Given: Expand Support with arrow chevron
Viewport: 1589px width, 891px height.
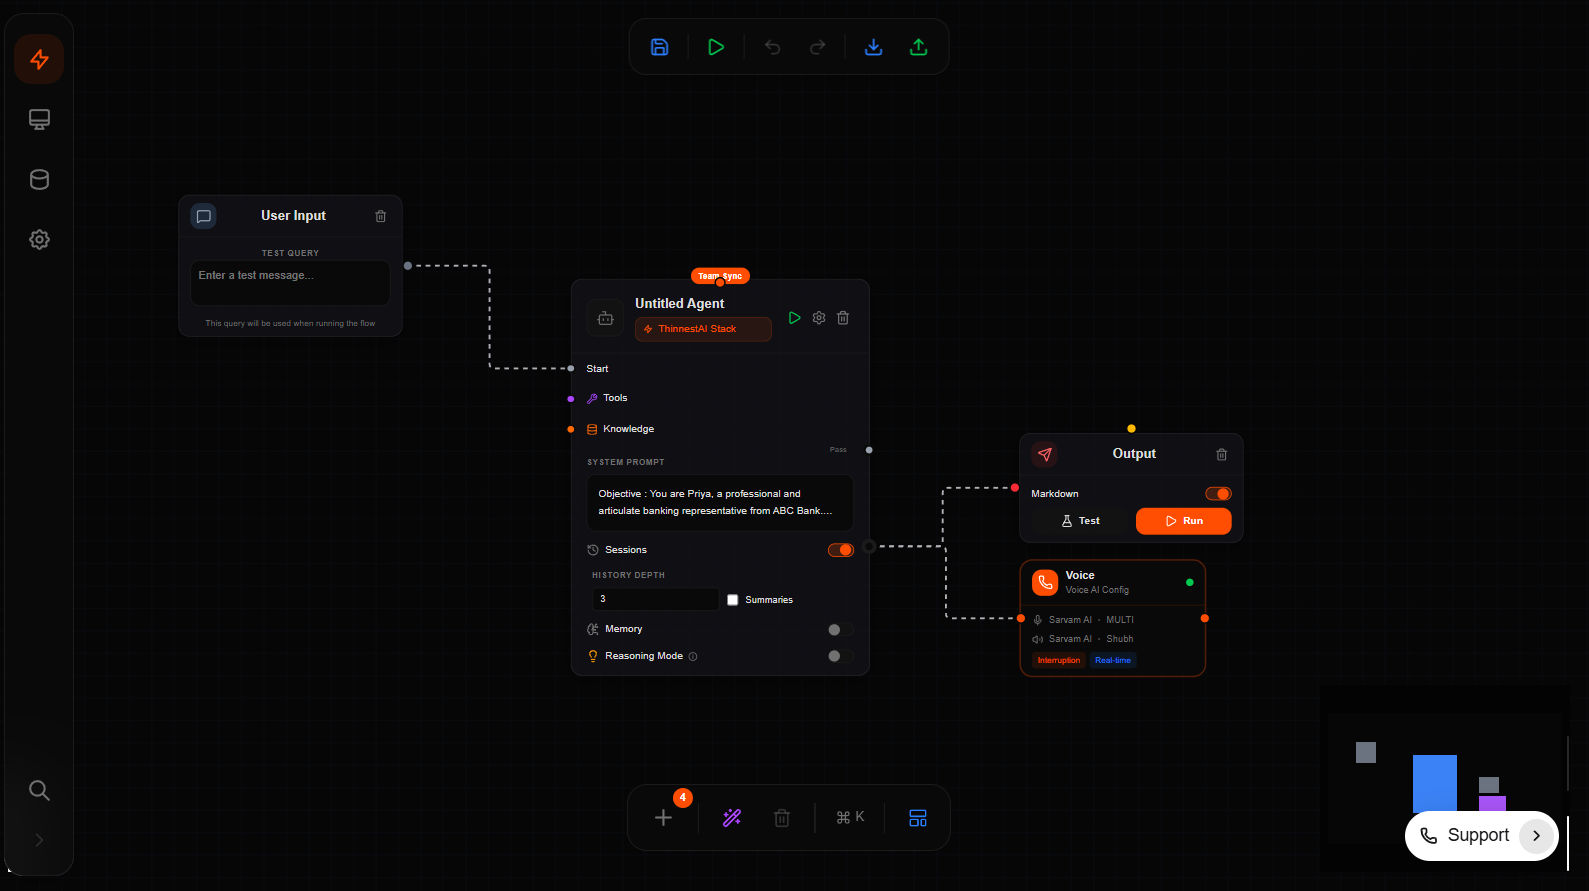Looking at the screenshot, I should [x=1537, y=836].
